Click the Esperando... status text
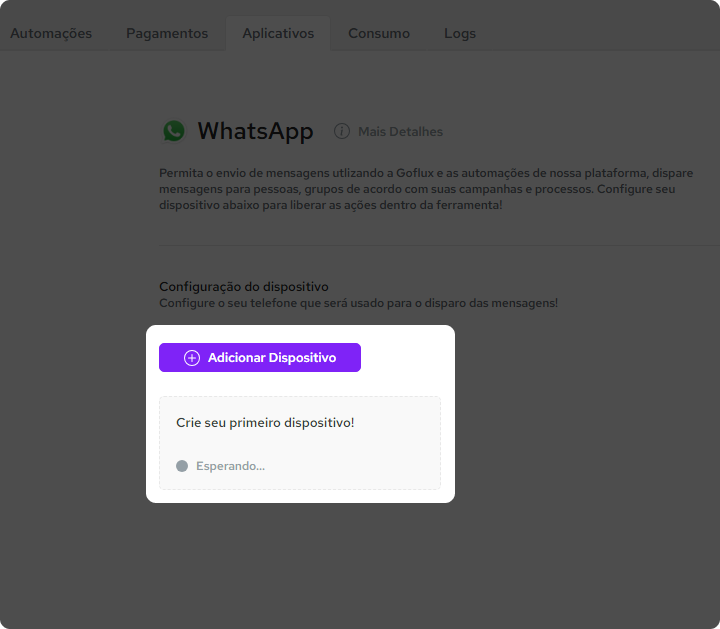The height and width of the screenshot is (629, 720). 231,466
